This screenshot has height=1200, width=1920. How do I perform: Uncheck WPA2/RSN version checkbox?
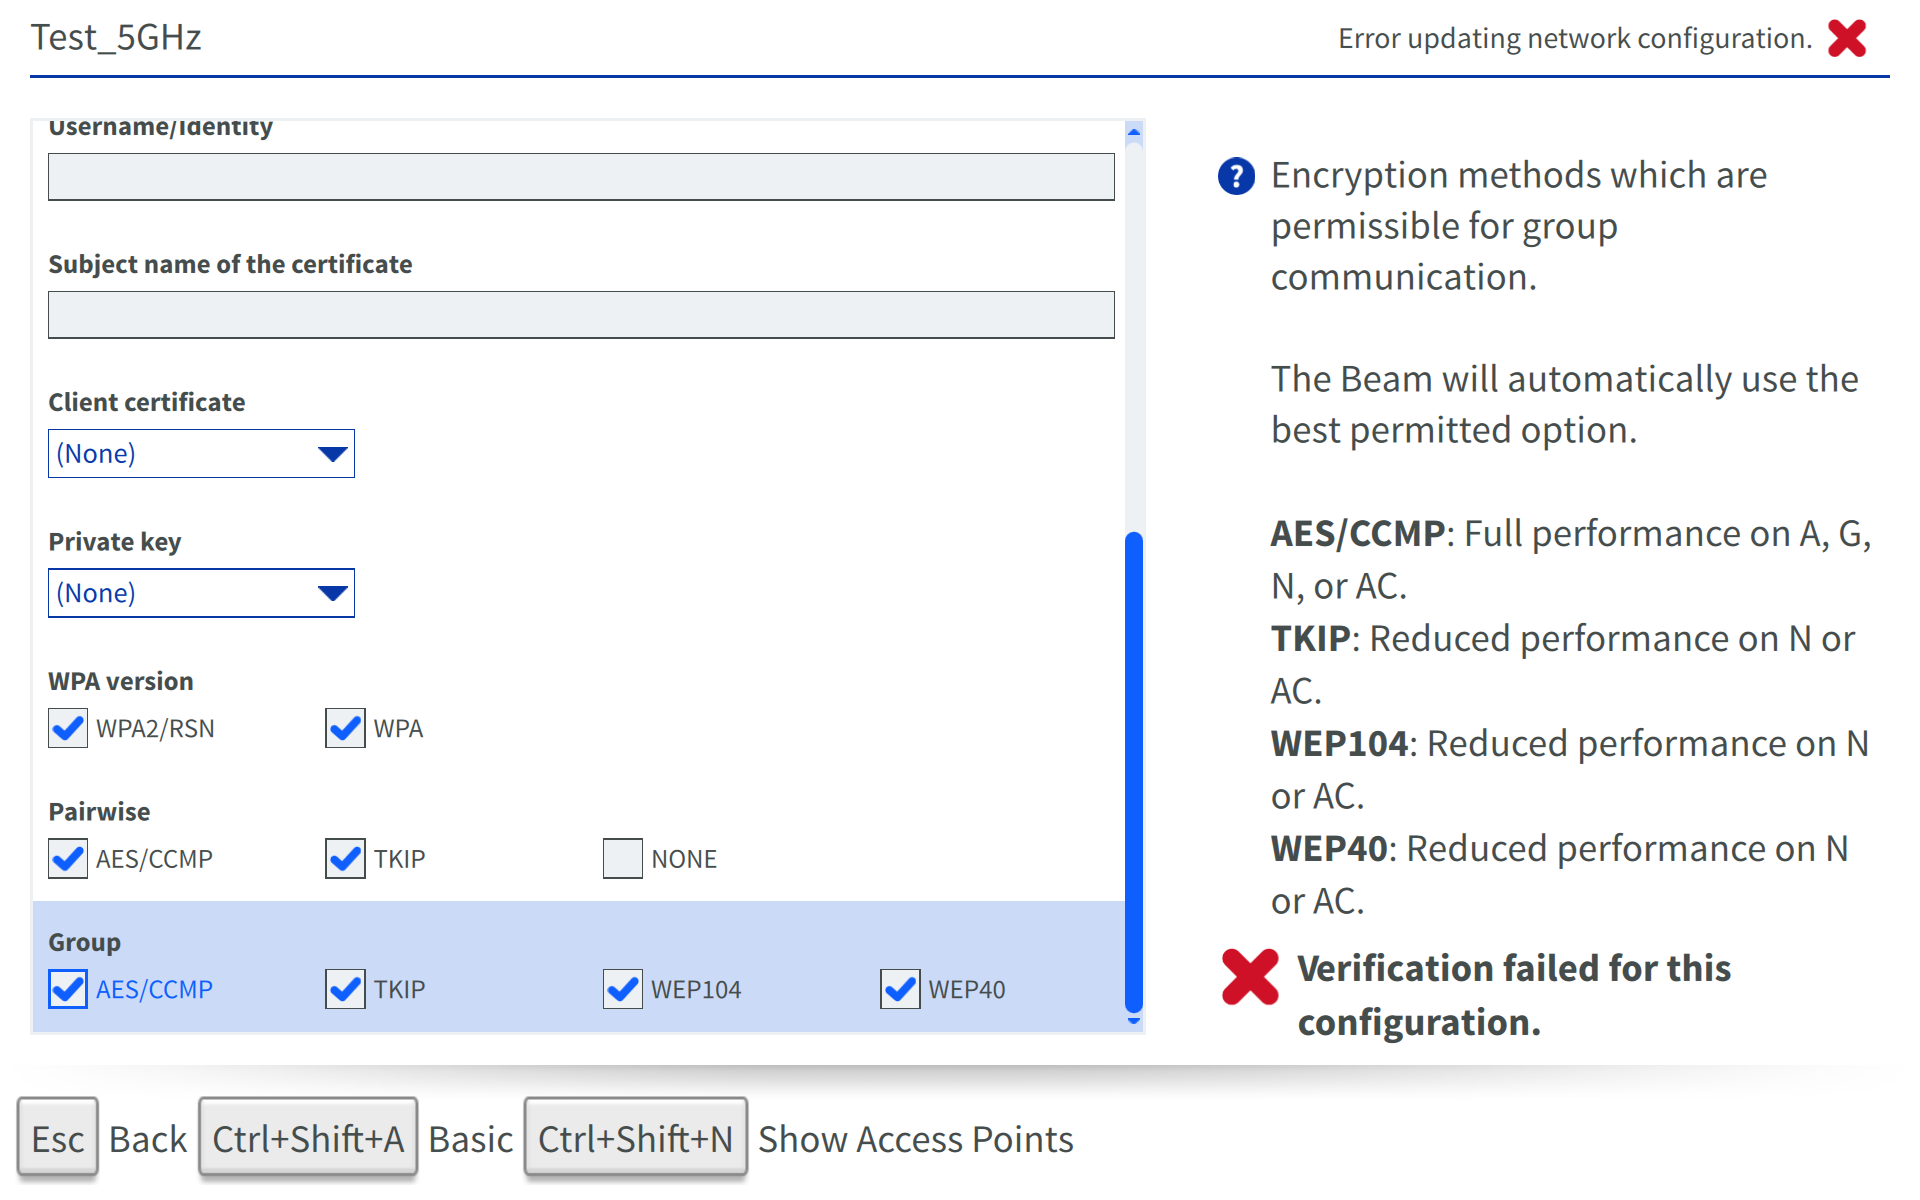tap(68, 728)
